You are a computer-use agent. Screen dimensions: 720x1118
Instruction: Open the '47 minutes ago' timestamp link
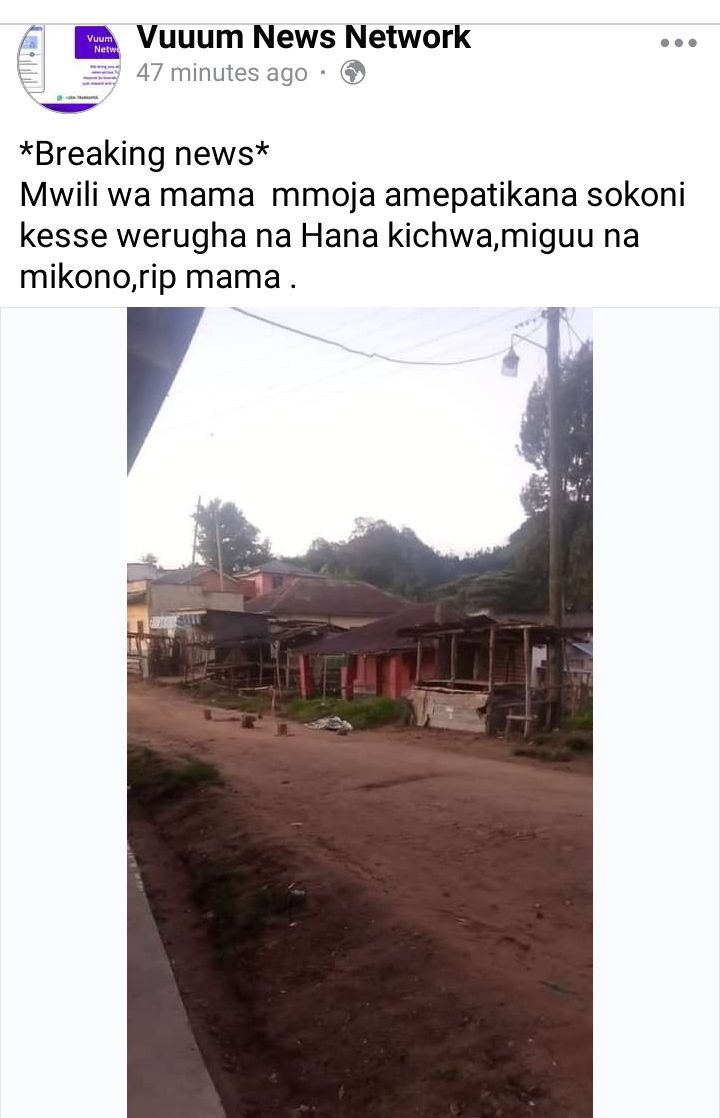222,73
